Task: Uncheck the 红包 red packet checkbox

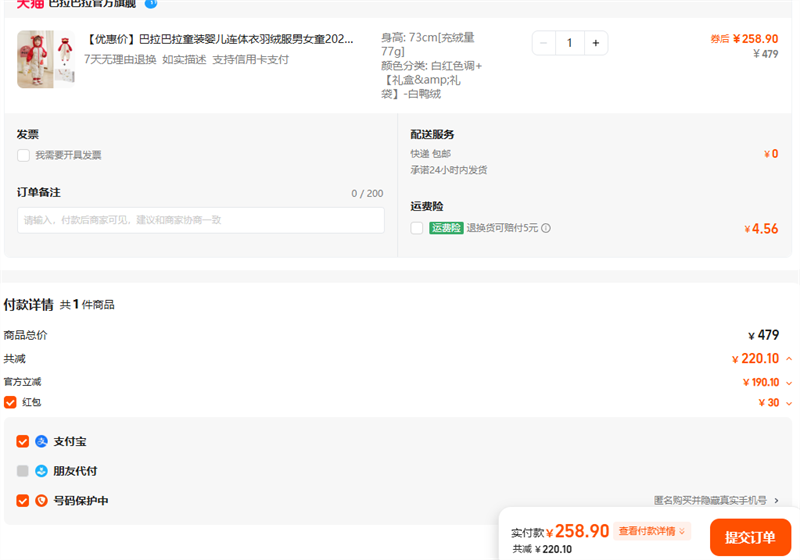Action: point(10,402)
